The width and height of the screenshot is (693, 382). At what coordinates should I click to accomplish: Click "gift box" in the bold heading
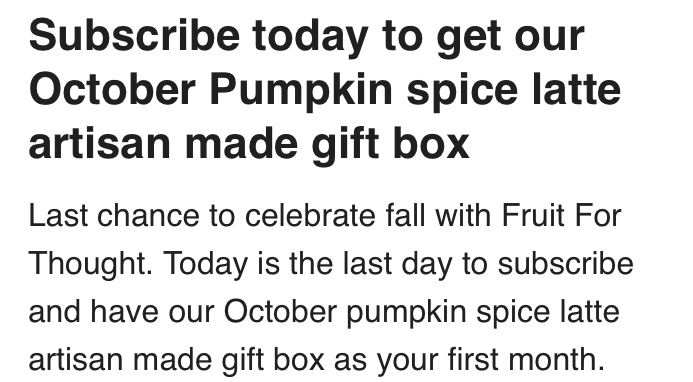coord(390,146)
